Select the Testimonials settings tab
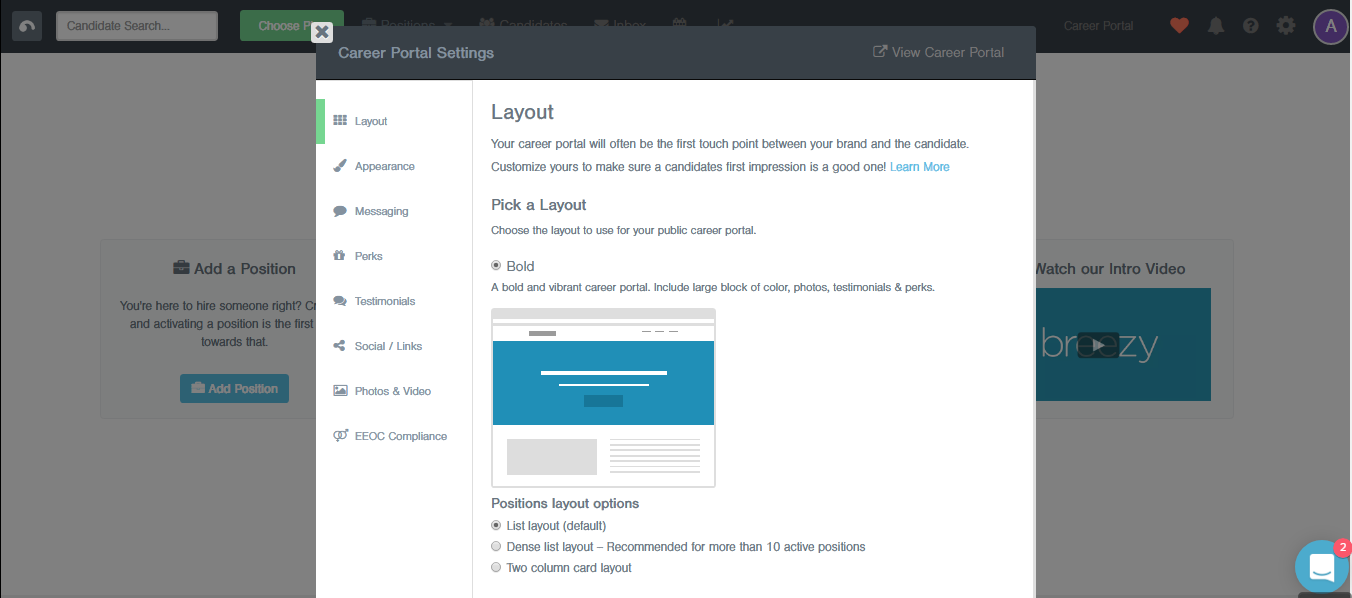Image resolution: width=1352 pixels, height=598 pixels. pos(394,301)
